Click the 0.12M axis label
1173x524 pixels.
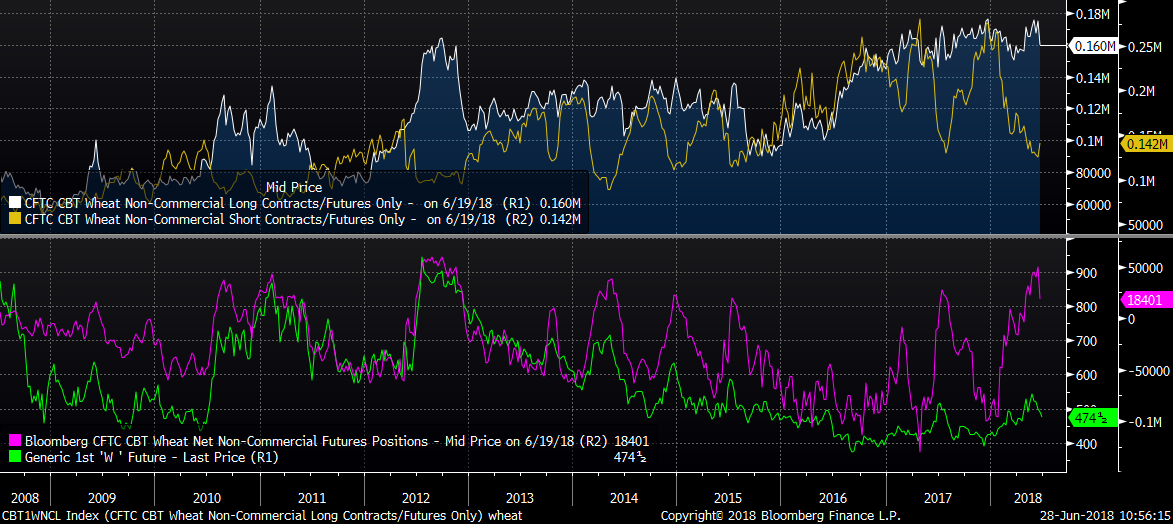click(x=1093, y=109)
